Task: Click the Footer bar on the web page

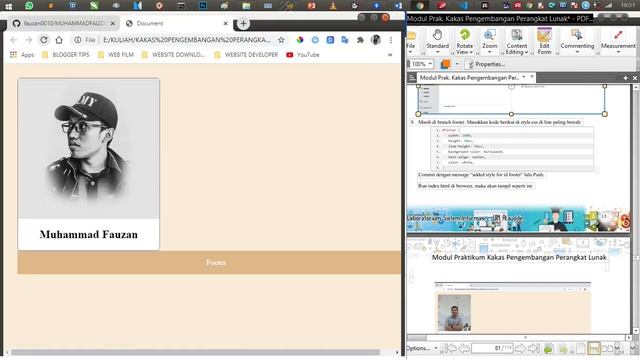Action: coord(209,262)
